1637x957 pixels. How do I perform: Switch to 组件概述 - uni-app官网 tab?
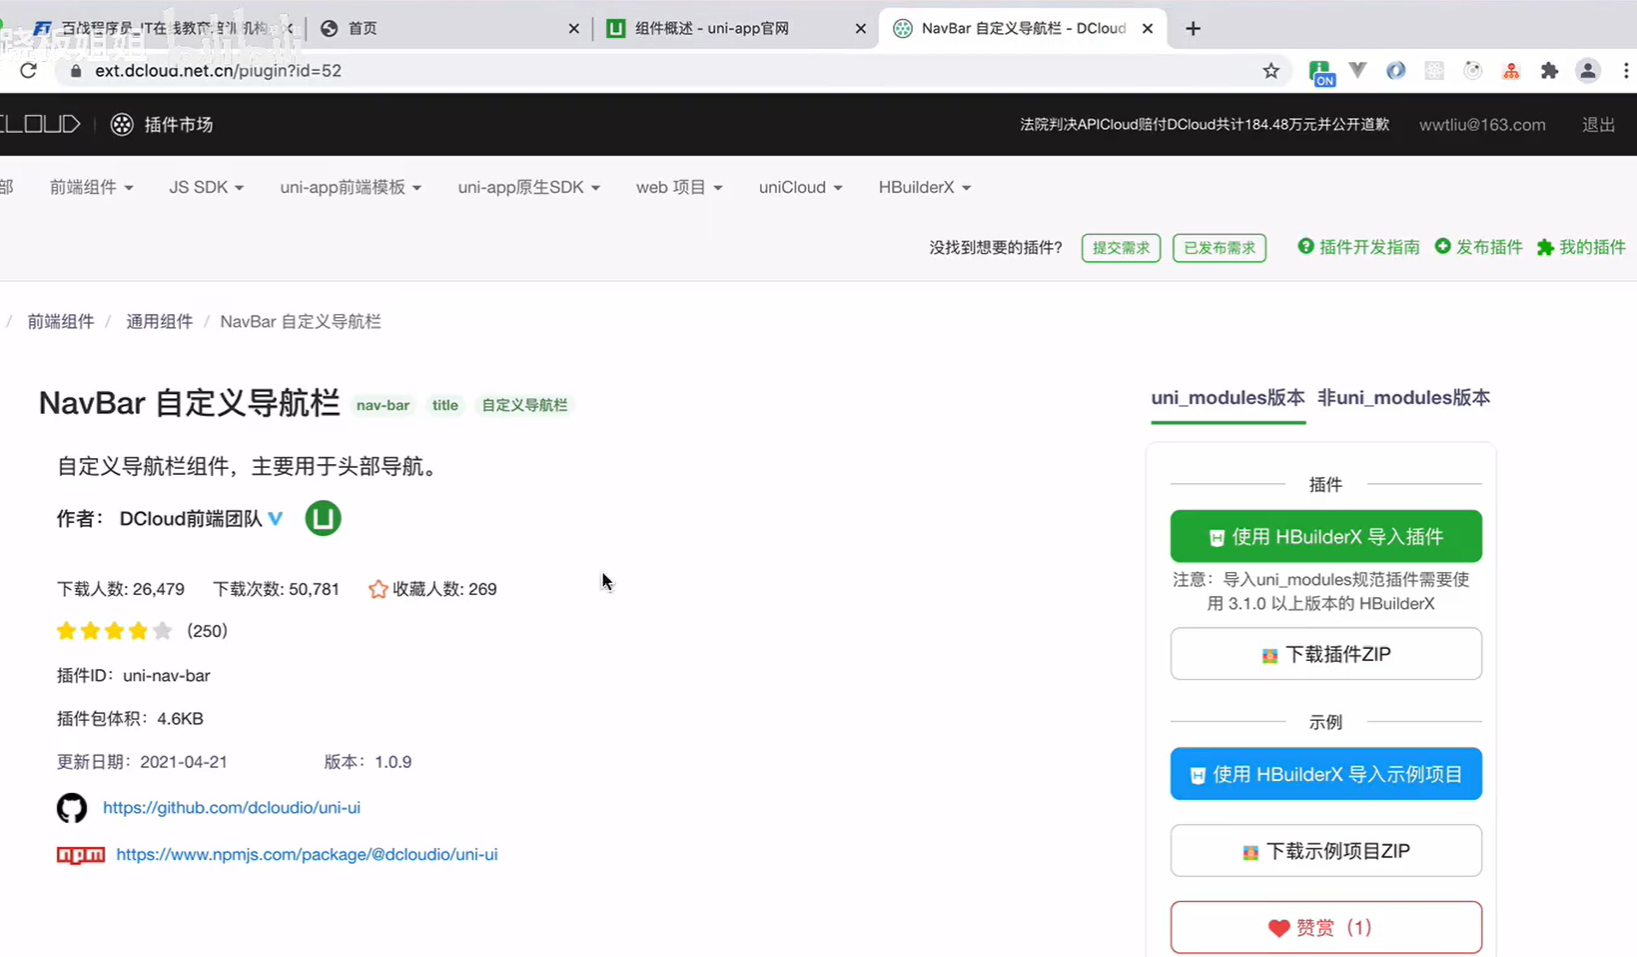pyautogui.click(x=735, y=28)
